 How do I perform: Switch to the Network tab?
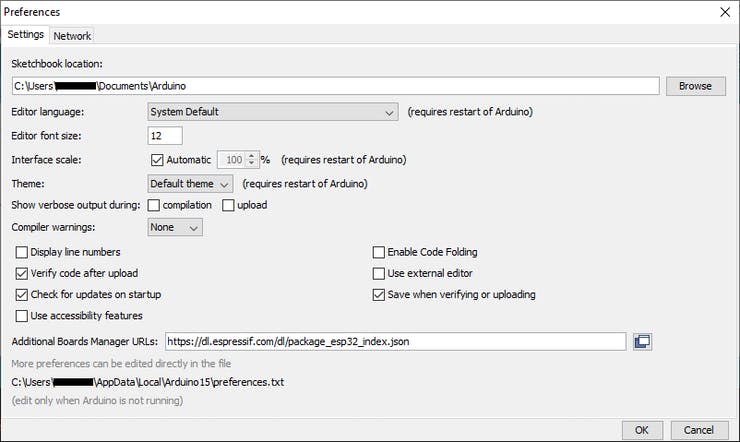(72, 36)
